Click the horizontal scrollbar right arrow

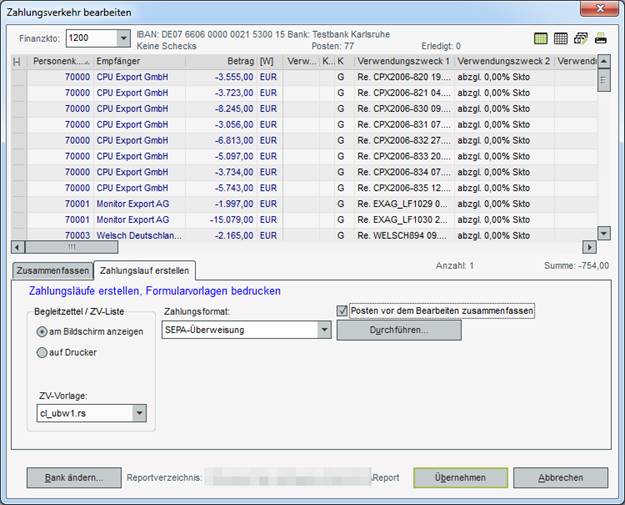[590, 248]
